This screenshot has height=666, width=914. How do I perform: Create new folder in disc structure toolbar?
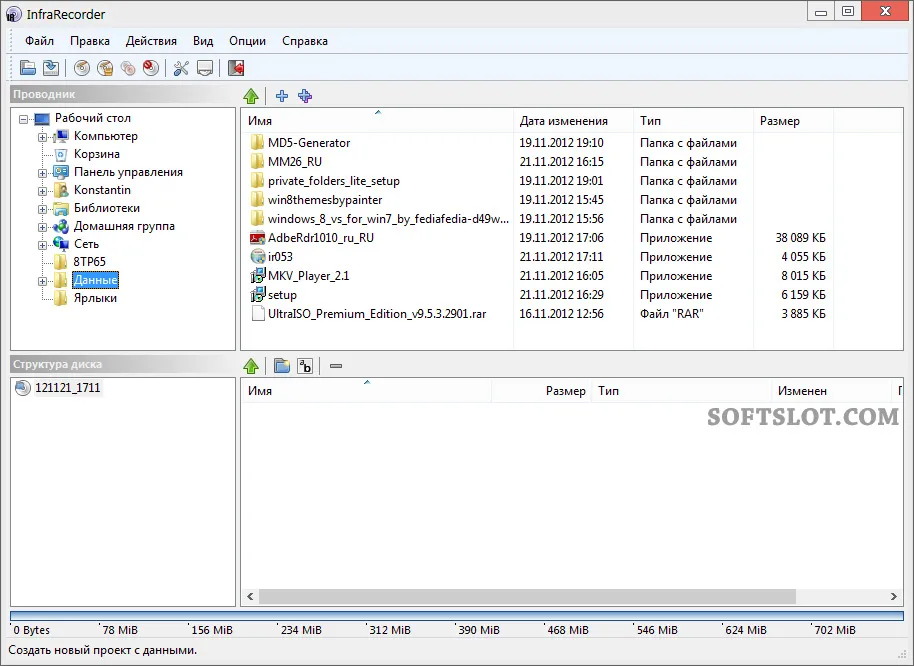(x=282, y=366)
